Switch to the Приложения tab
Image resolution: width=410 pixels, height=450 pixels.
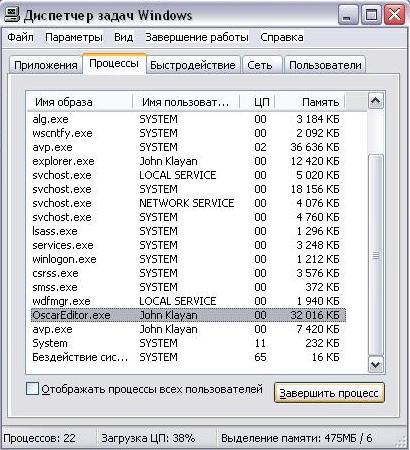point(46,65)
